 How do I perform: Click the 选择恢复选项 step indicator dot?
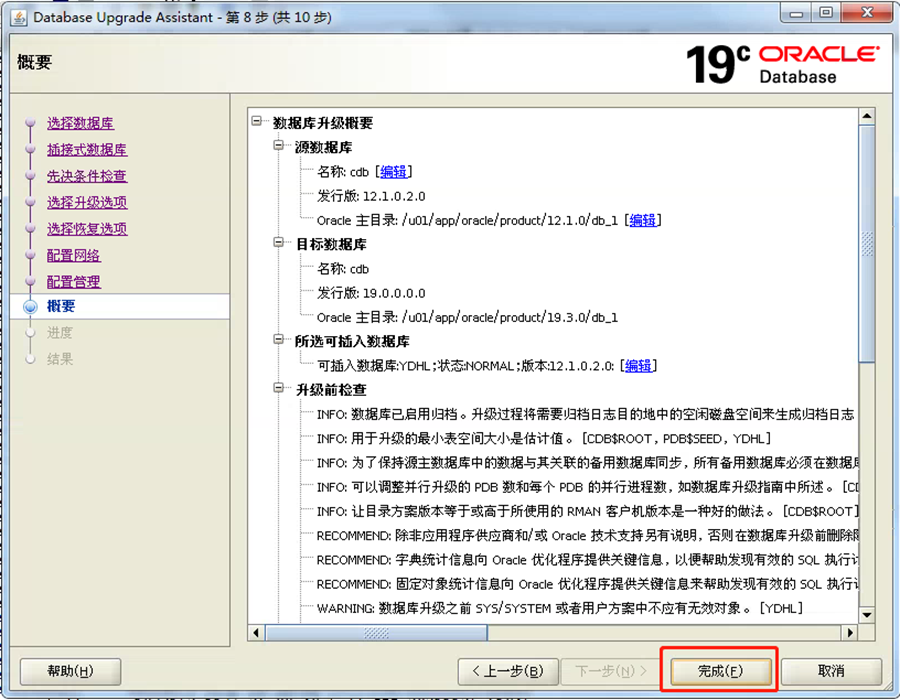click(30, 227)
